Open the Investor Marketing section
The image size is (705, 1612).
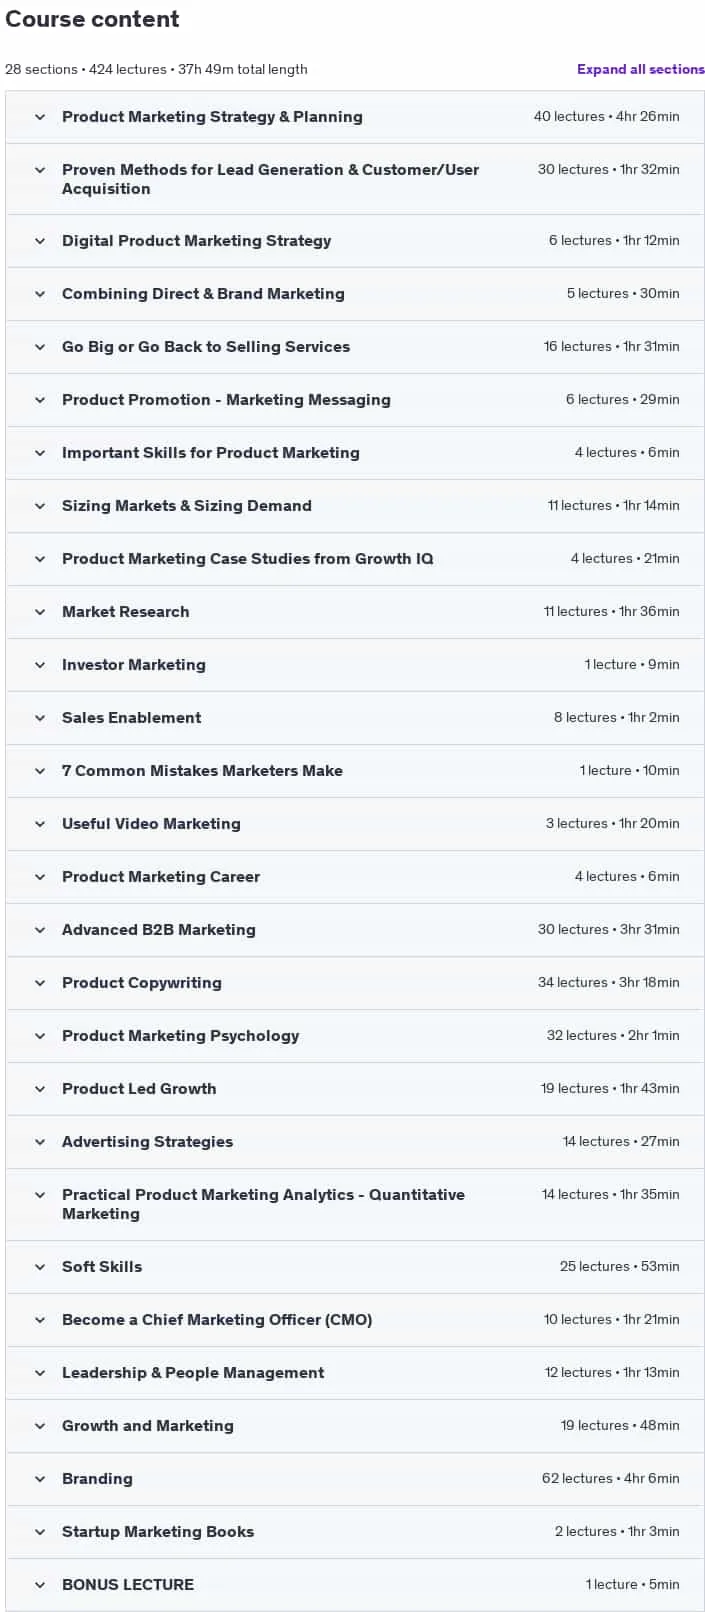355,665
